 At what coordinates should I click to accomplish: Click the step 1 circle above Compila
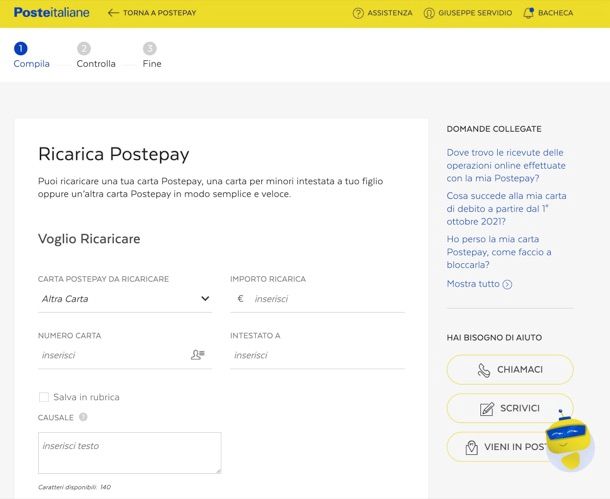point(21,49)
